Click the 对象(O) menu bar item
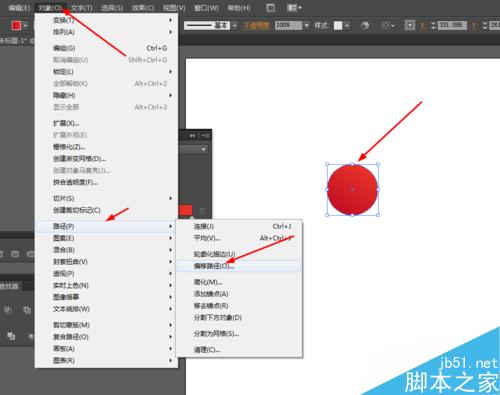This screenshot has height=395, width=500. (50, 8)
